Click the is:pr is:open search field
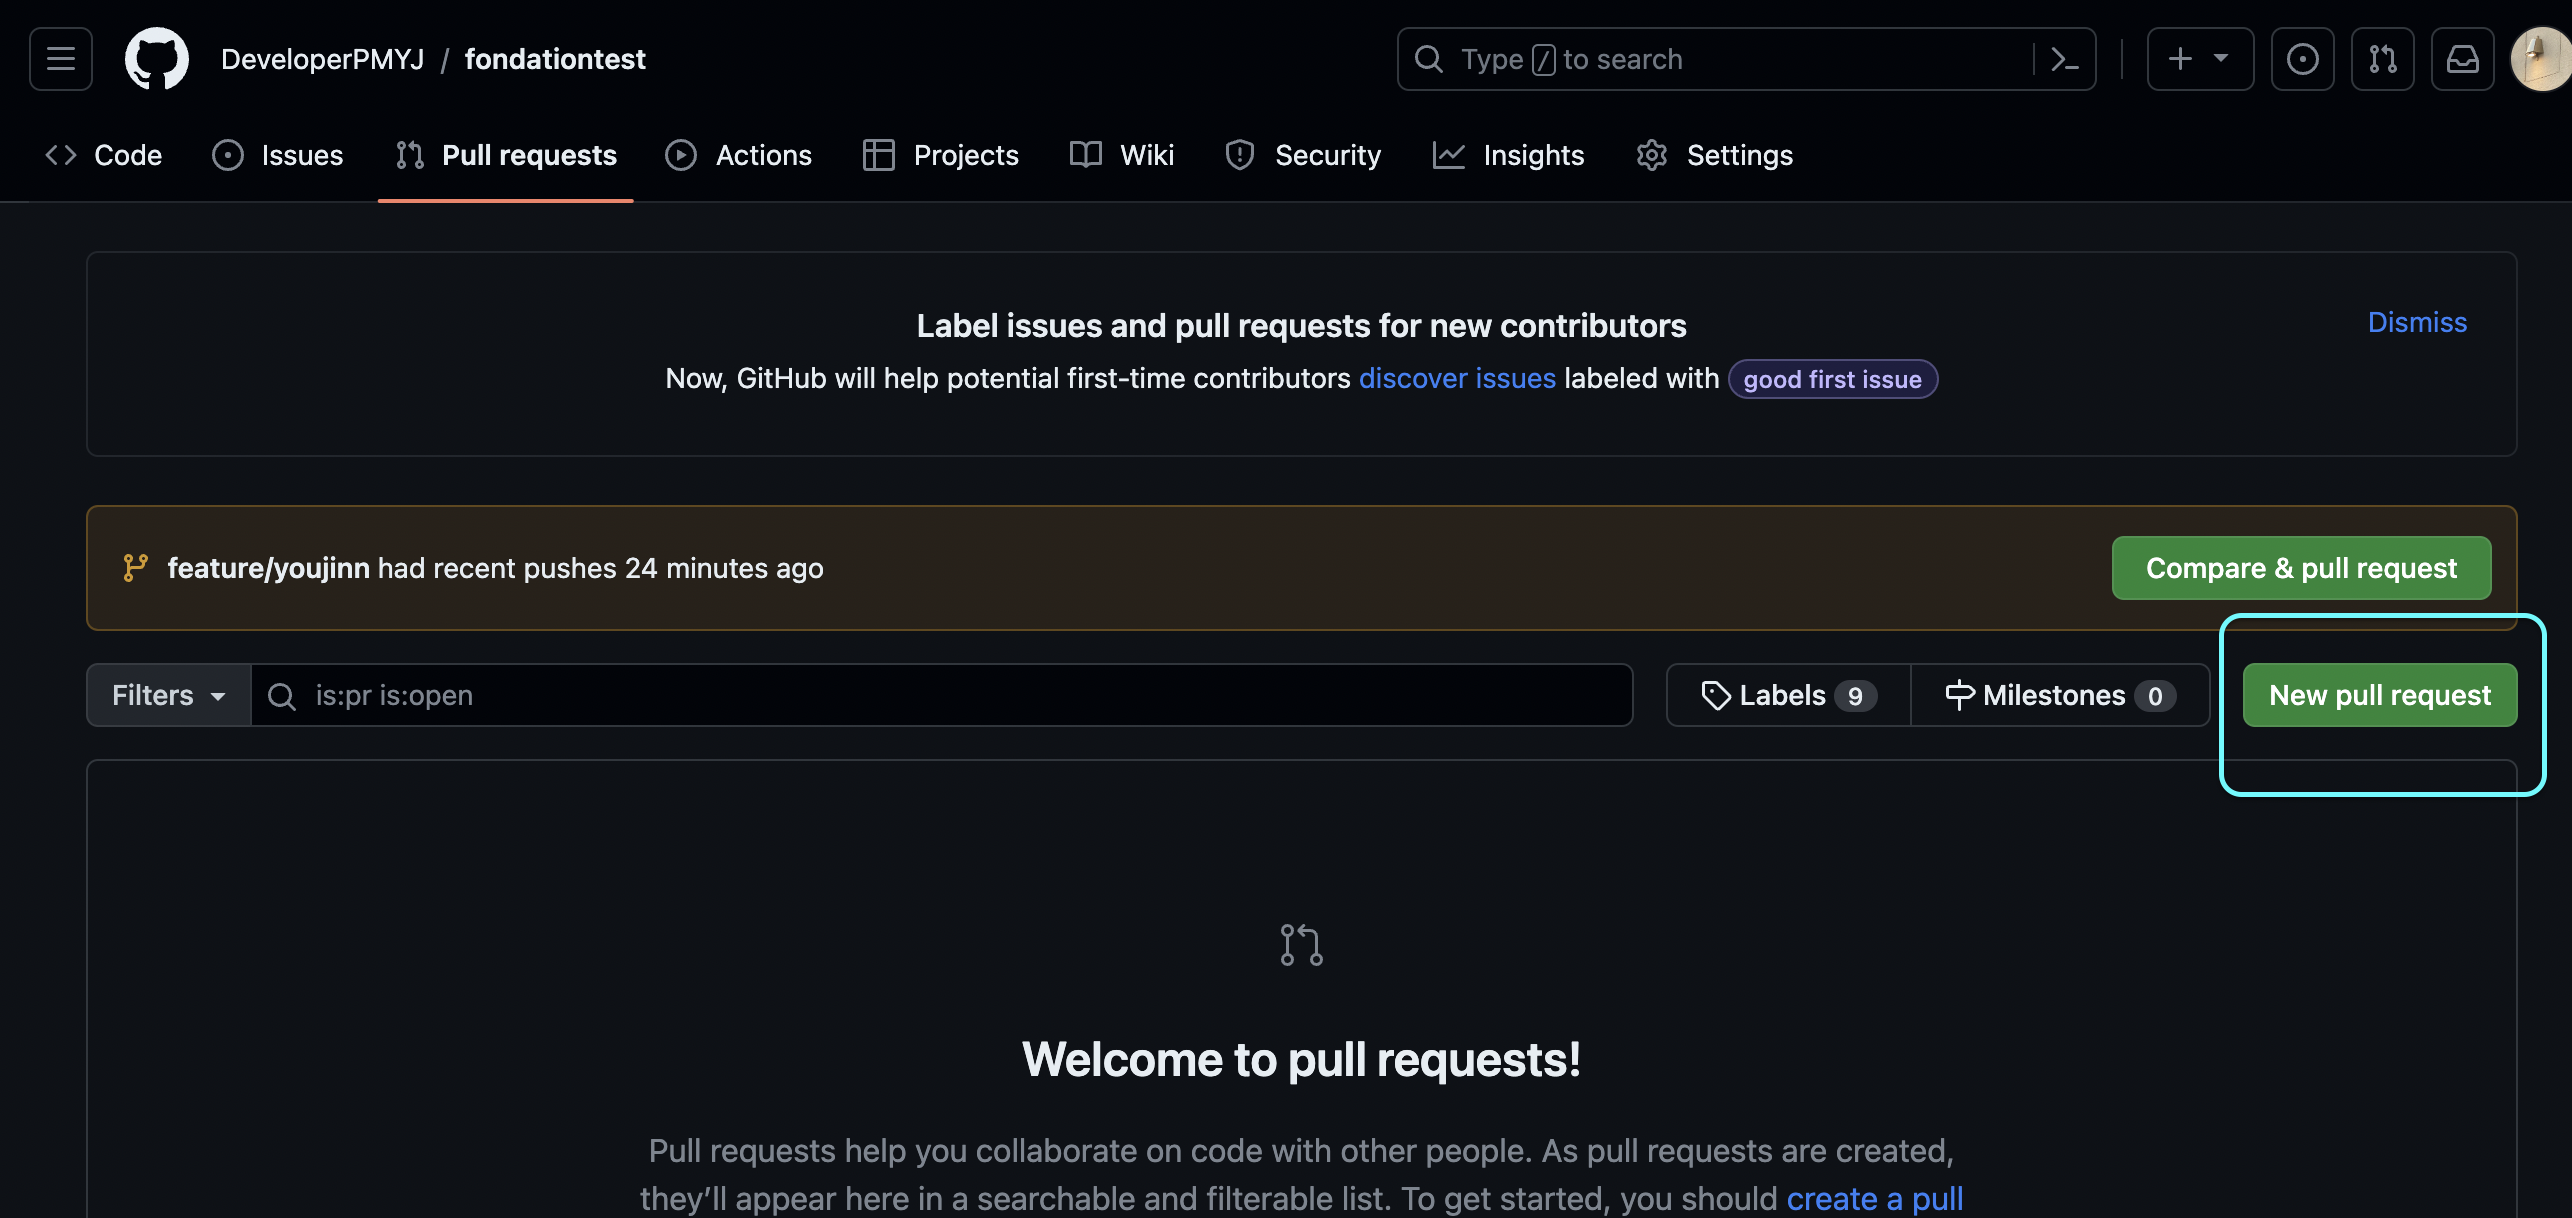The height and width of the screenshot is (1218, 2572). point(940,695)
